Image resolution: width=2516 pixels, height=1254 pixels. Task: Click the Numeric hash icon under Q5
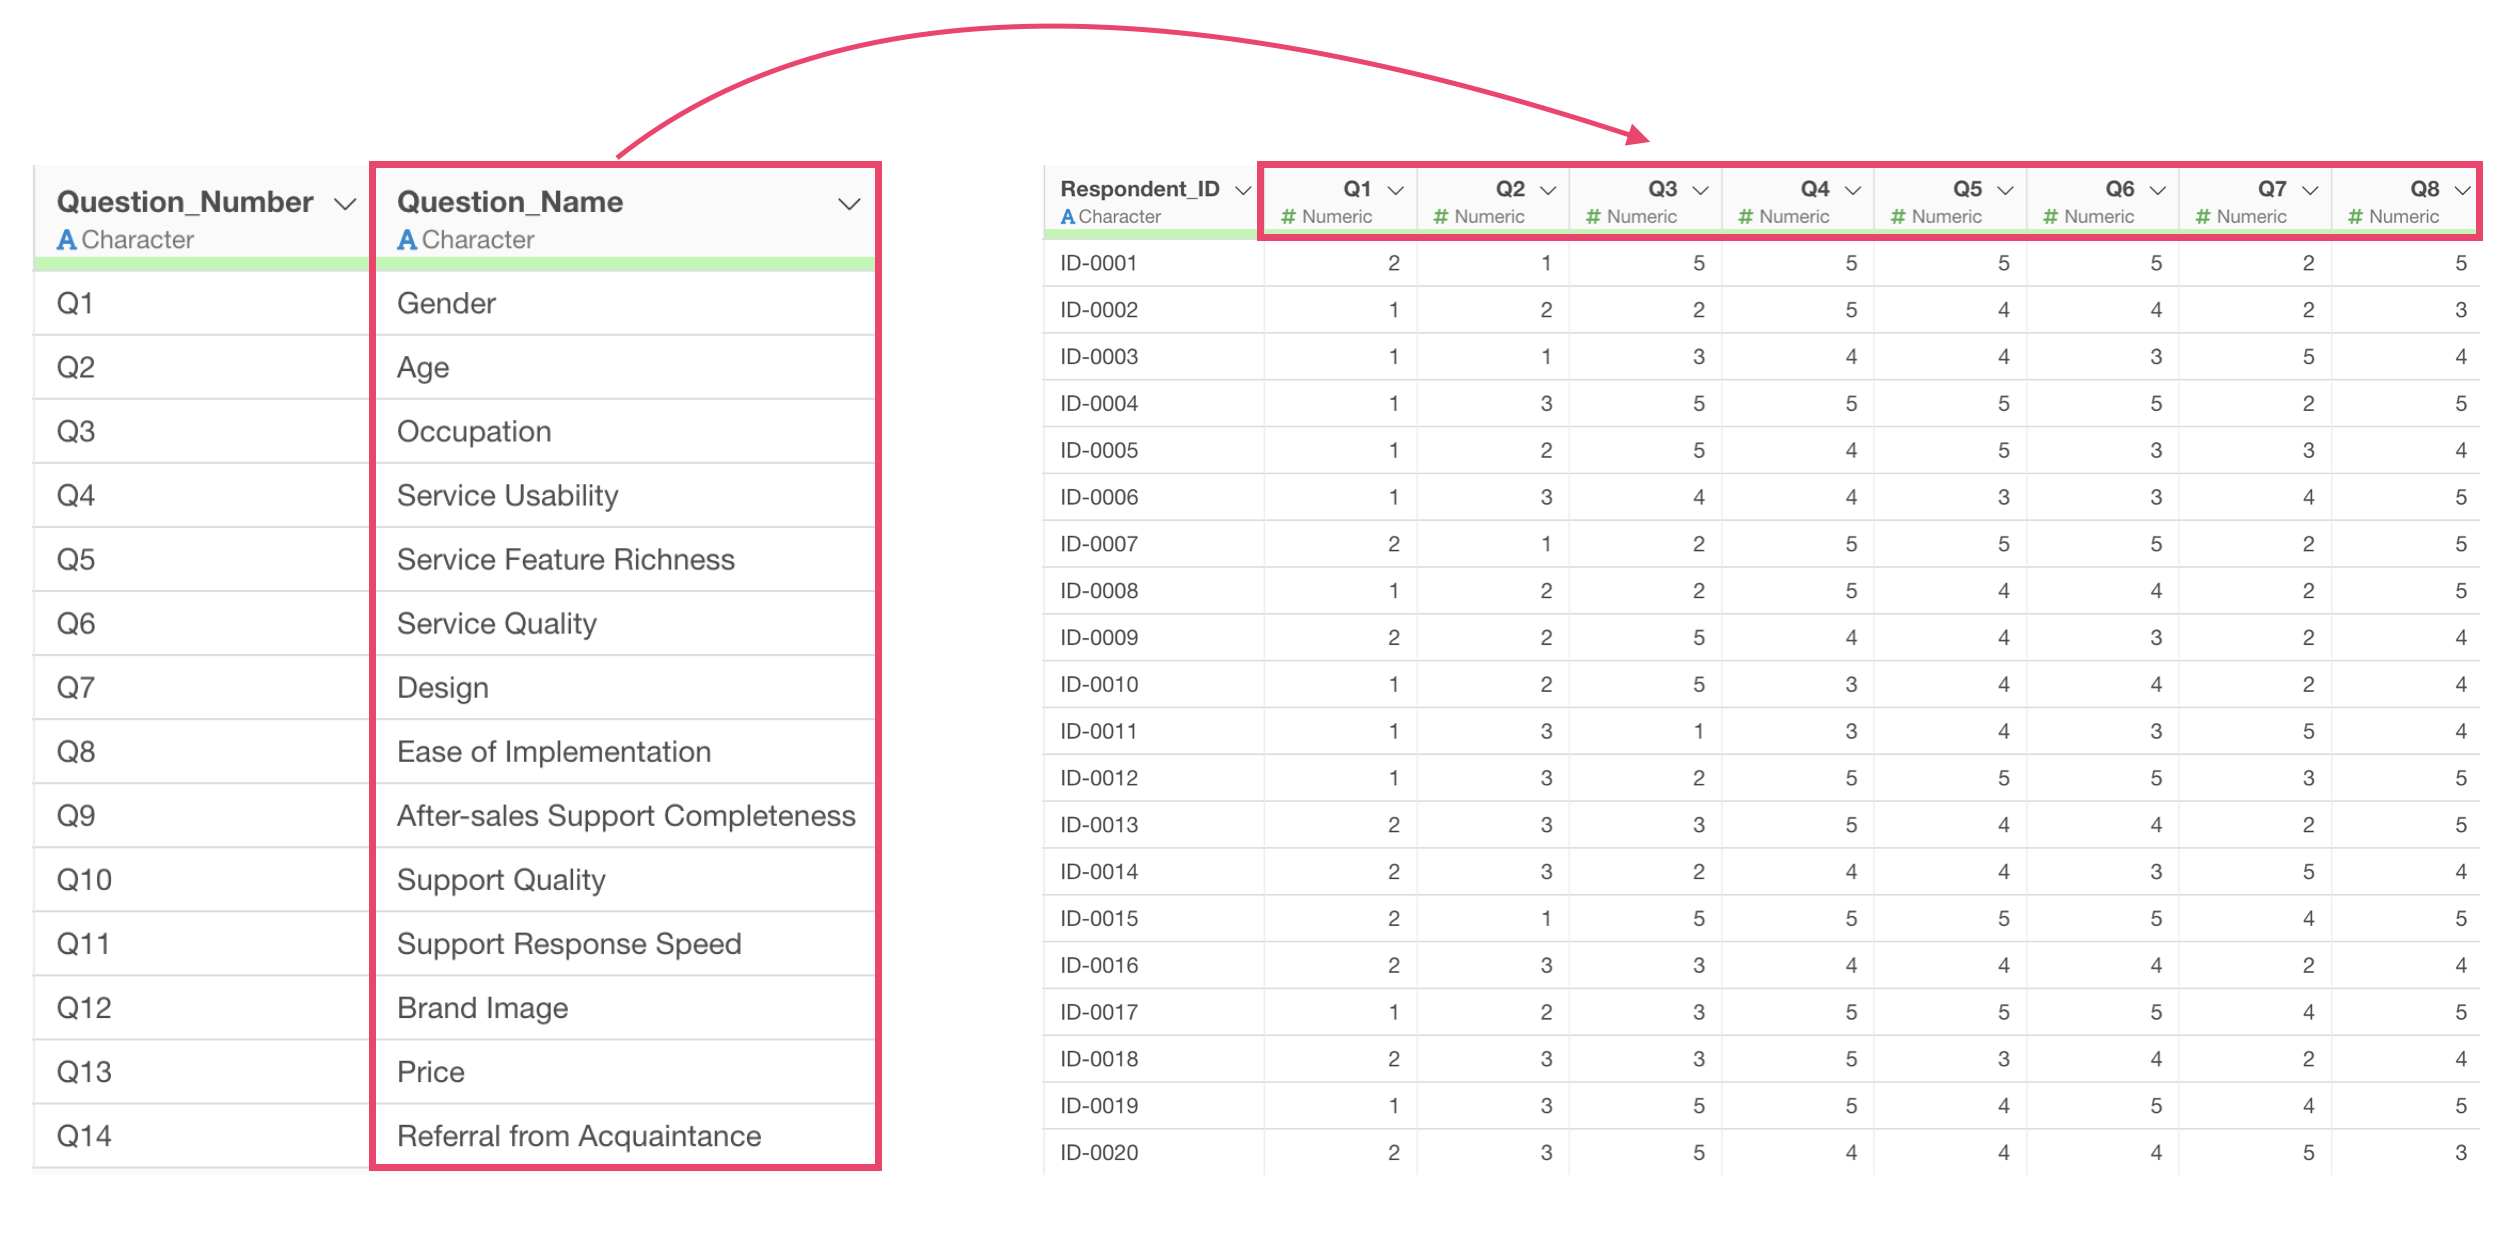(x=1898, y=217)
